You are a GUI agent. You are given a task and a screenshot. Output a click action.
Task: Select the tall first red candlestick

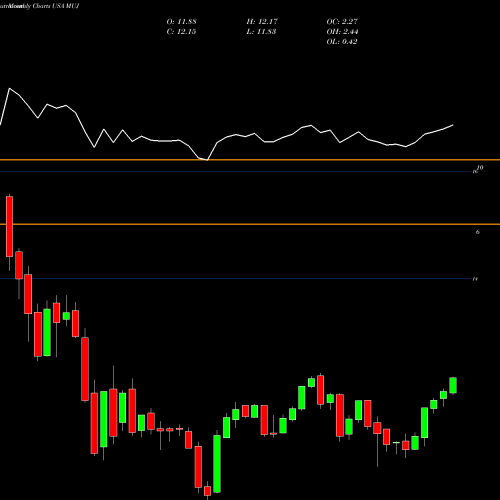click(x=9, y=226)
